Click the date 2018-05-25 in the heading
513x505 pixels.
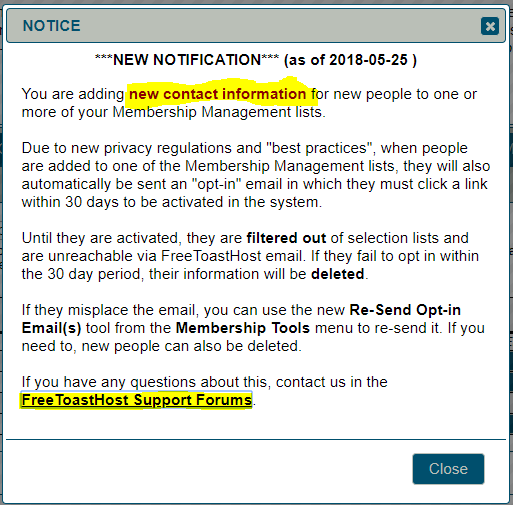[x=368, y=60]
